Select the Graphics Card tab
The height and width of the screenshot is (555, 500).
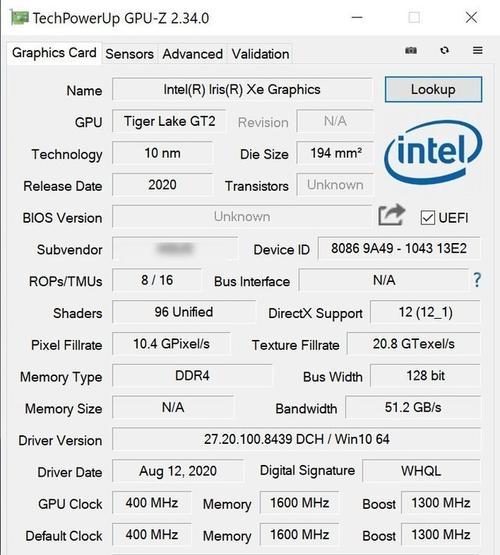54,53
